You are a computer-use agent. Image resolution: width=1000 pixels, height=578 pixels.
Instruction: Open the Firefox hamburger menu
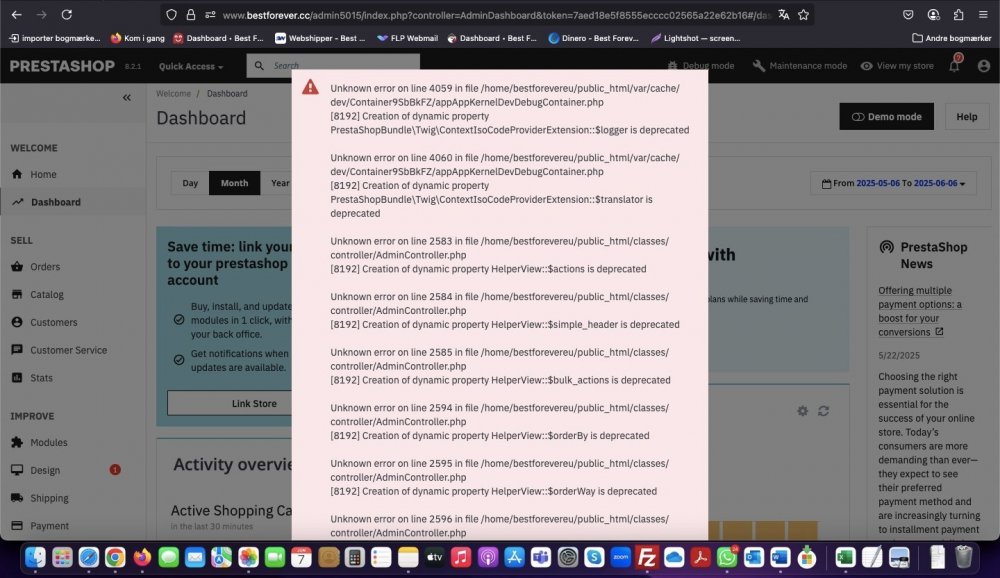[983, 14]
